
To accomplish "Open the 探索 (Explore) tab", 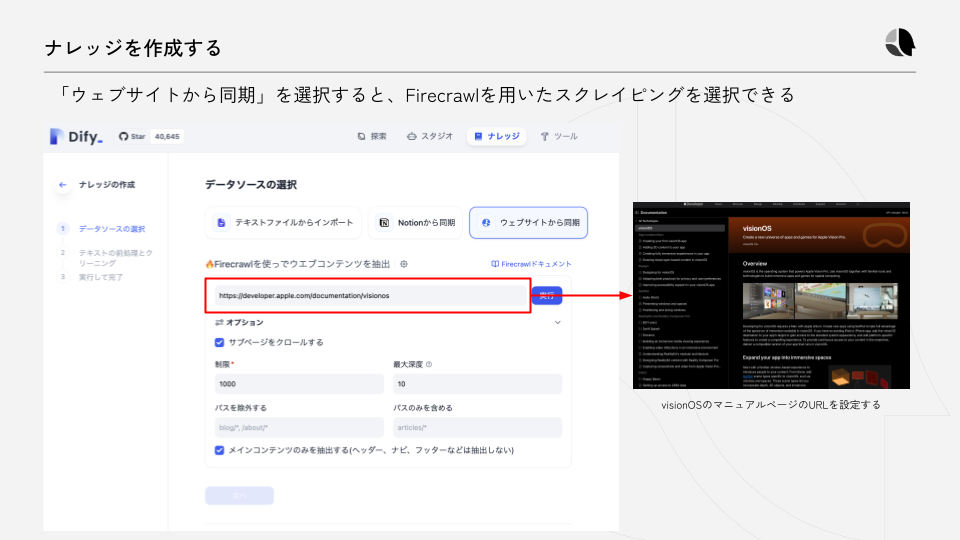I will click(372, 137).
